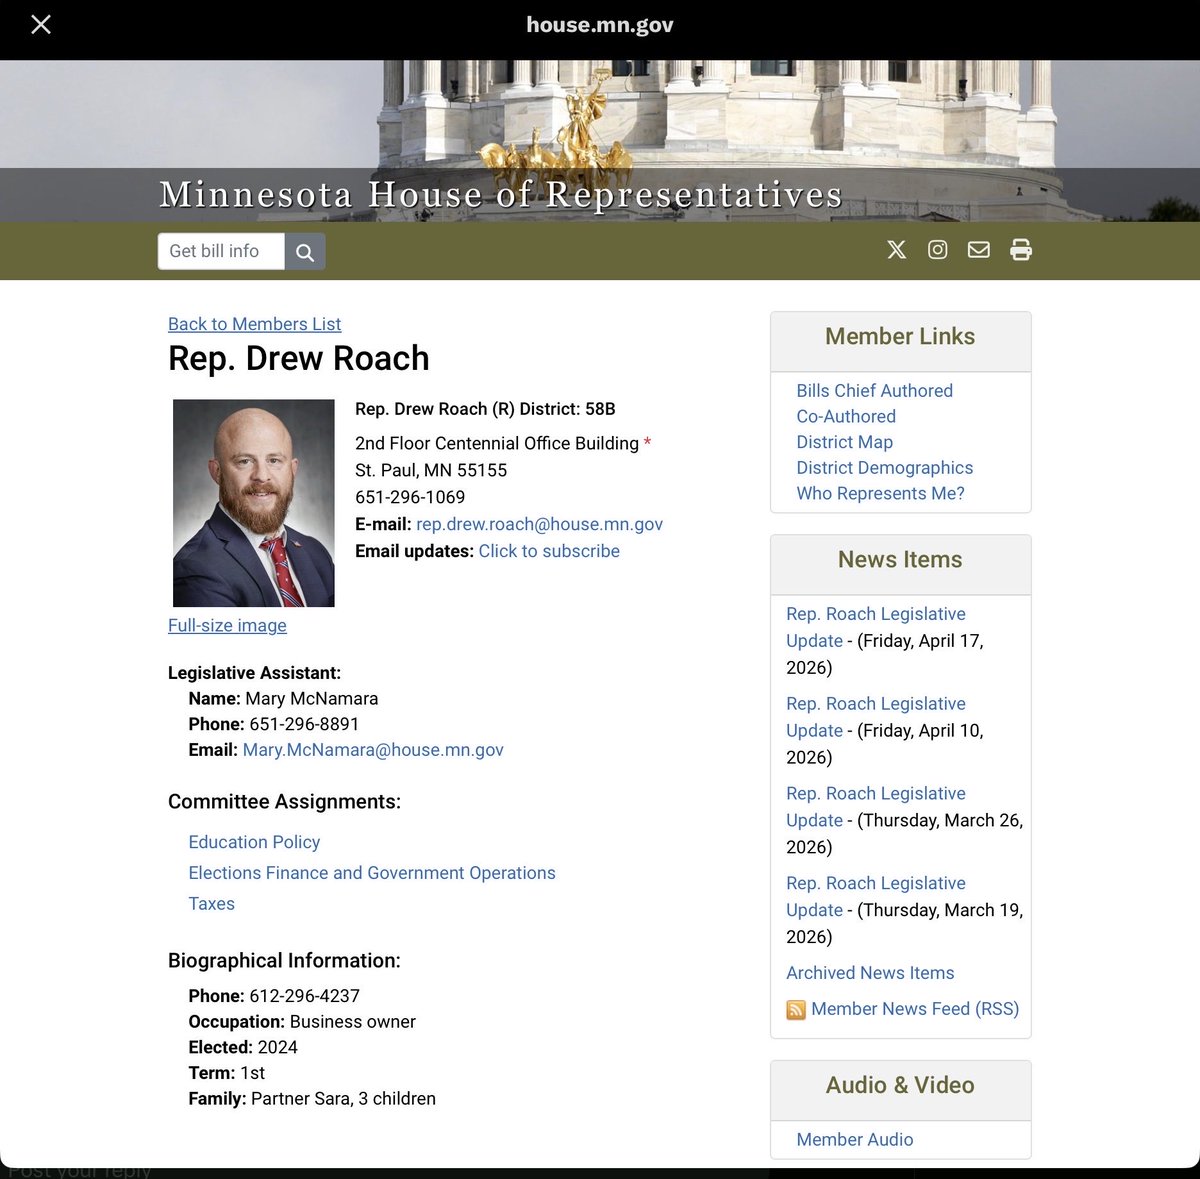The height and width of the screenshot is (1179, 1200).
Task: Open Elections Finance and Government Operations link
Action: [x=372, y=873]
